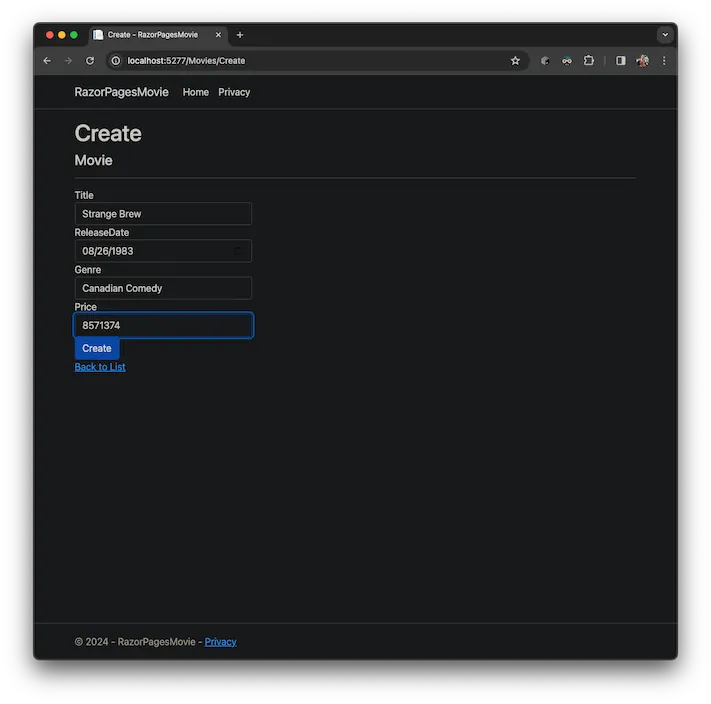Click the RazorPagesMovie brand link

[121, 92]
